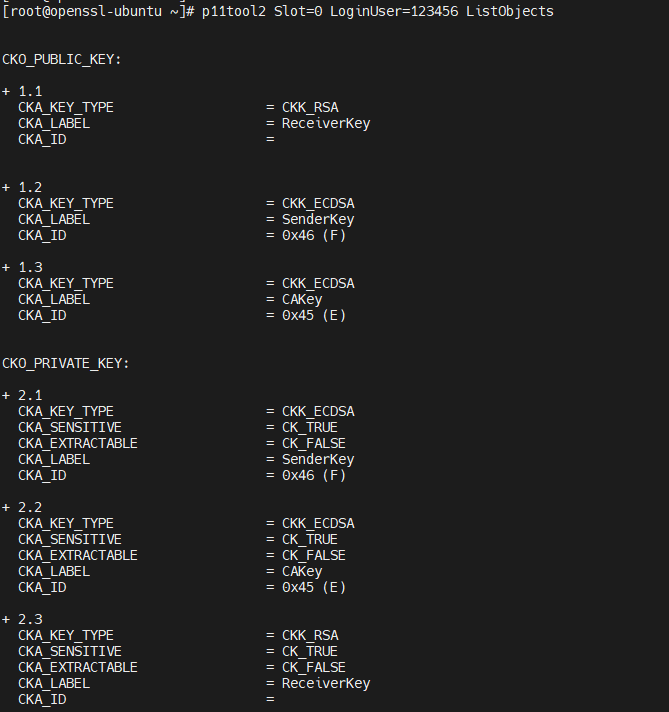Viewport: 669px width, 712px height.
Task: Click CAKey label value under object 1.3
Action: (x=302, y=300)
